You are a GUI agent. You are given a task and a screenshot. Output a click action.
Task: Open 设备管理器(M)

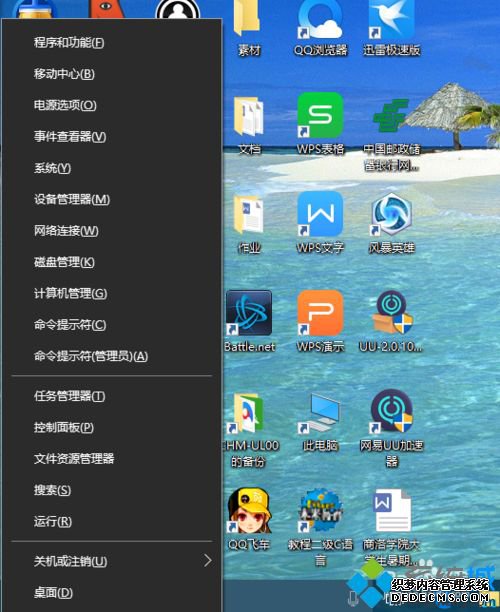[112, 199]
